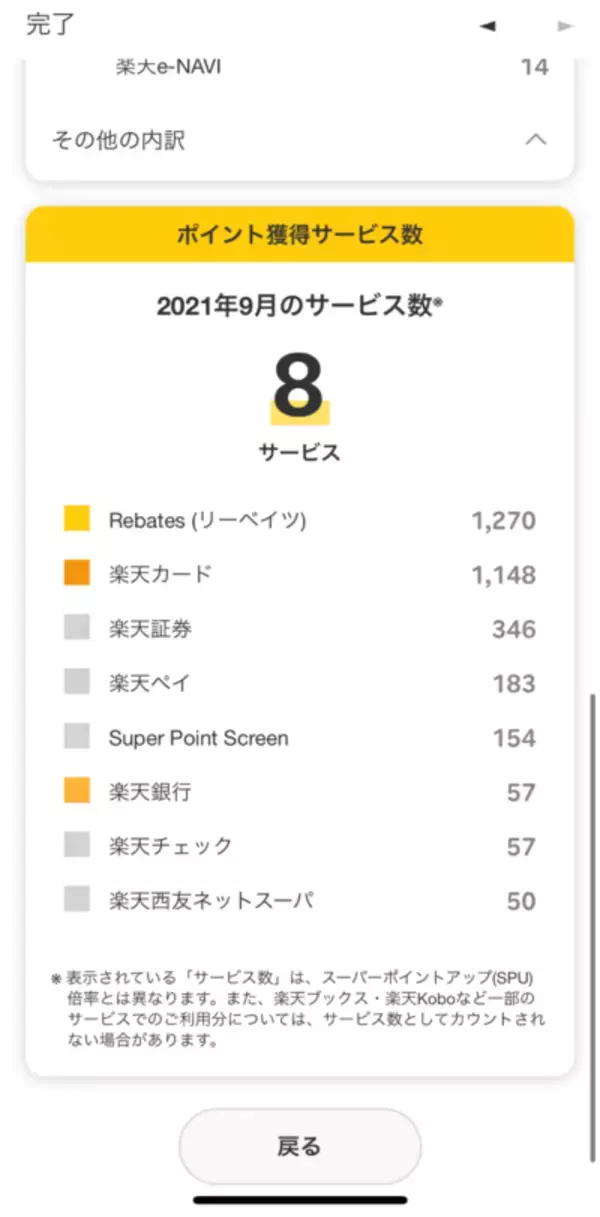Click the yellow Rebates color swatch
The image size is (600, 1217).
(77, 519)
